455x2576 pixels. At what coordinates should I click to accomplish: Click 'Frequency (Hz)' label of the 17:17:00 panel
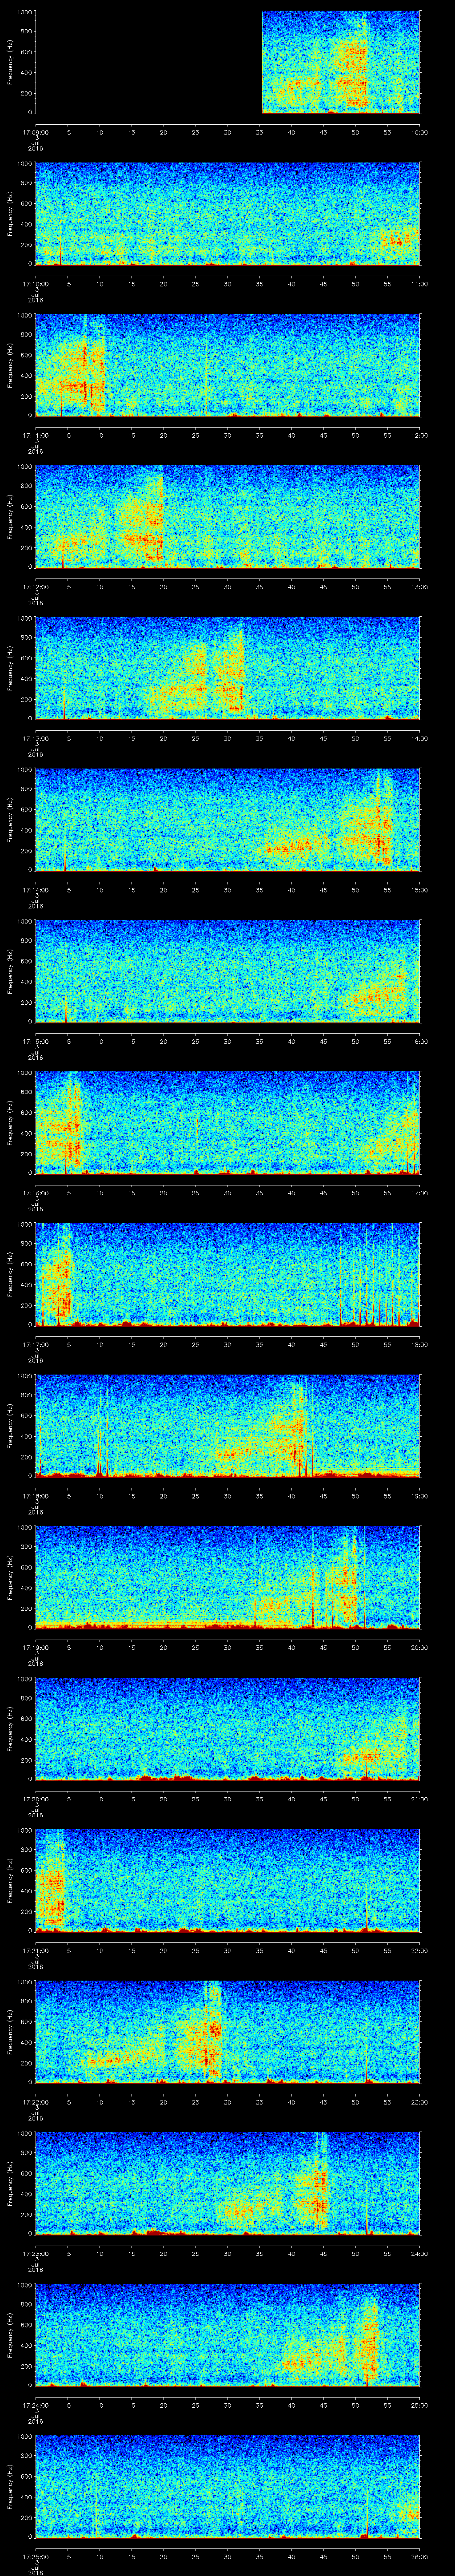(10, 1275)
